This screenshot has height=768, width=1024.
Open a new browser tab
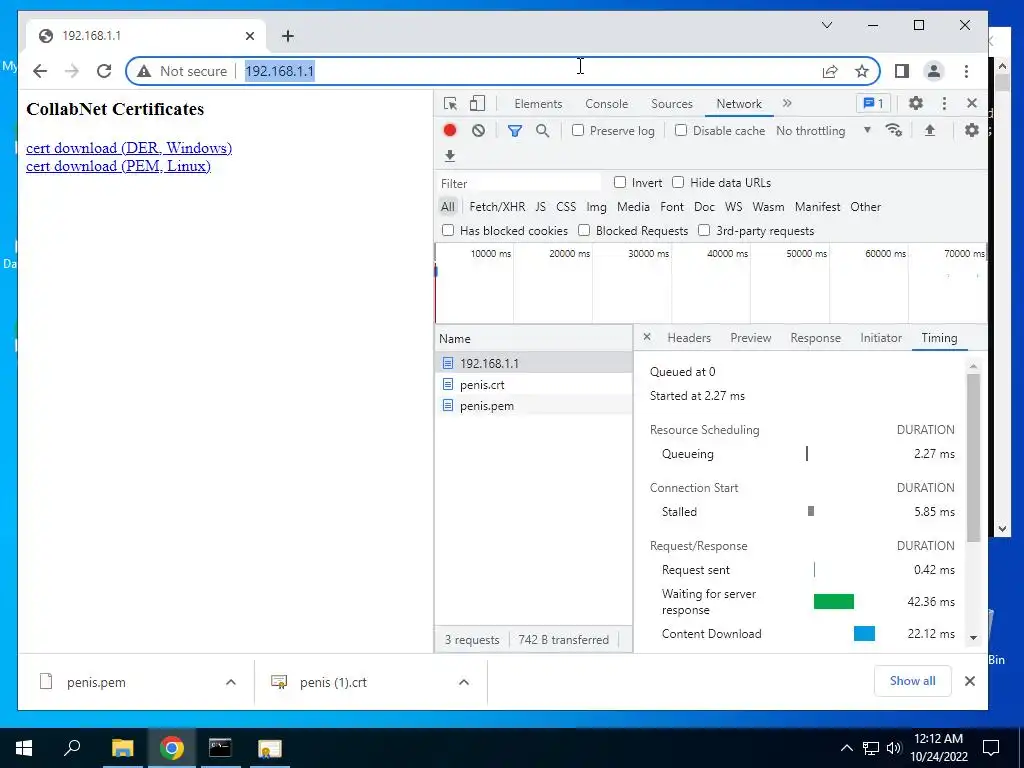pos(287,36)
